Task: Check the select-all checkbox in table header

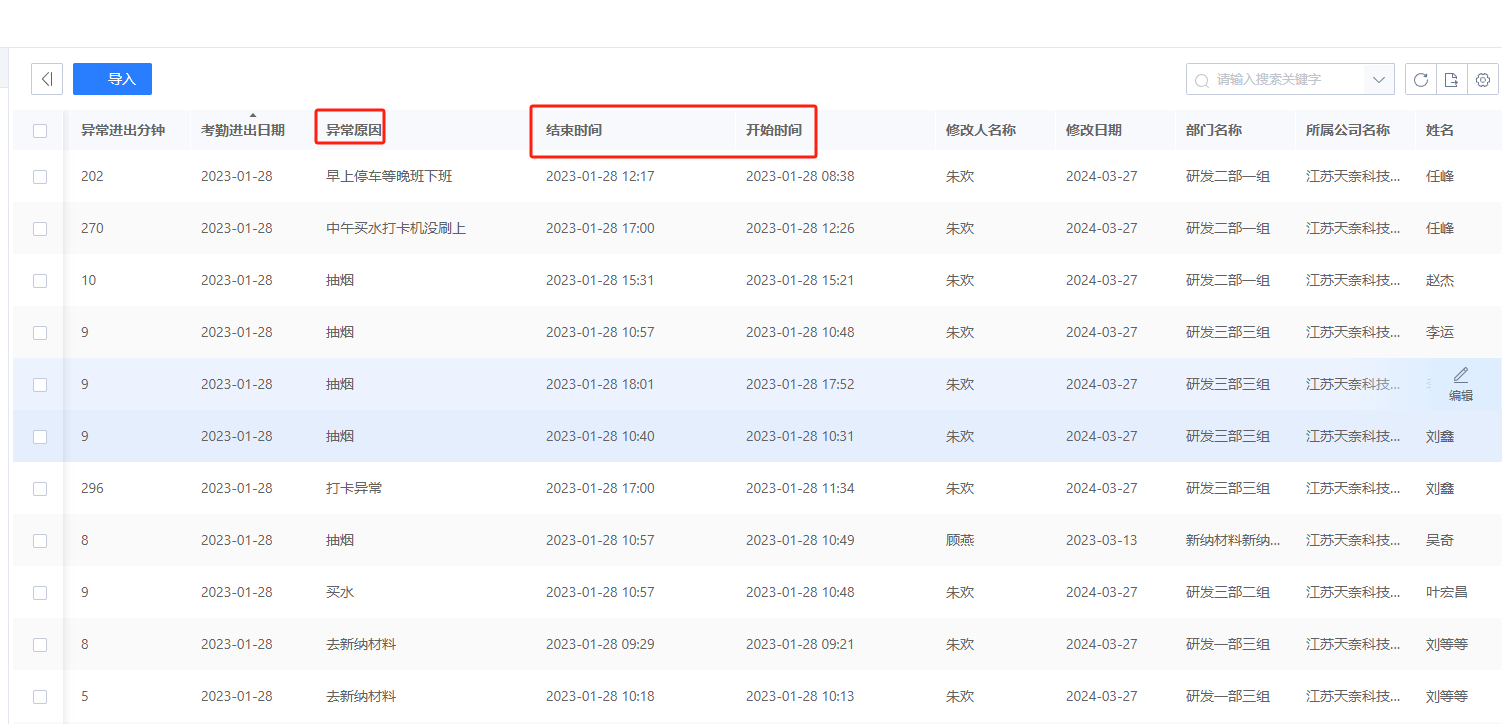Action: [x=39, y=130]
